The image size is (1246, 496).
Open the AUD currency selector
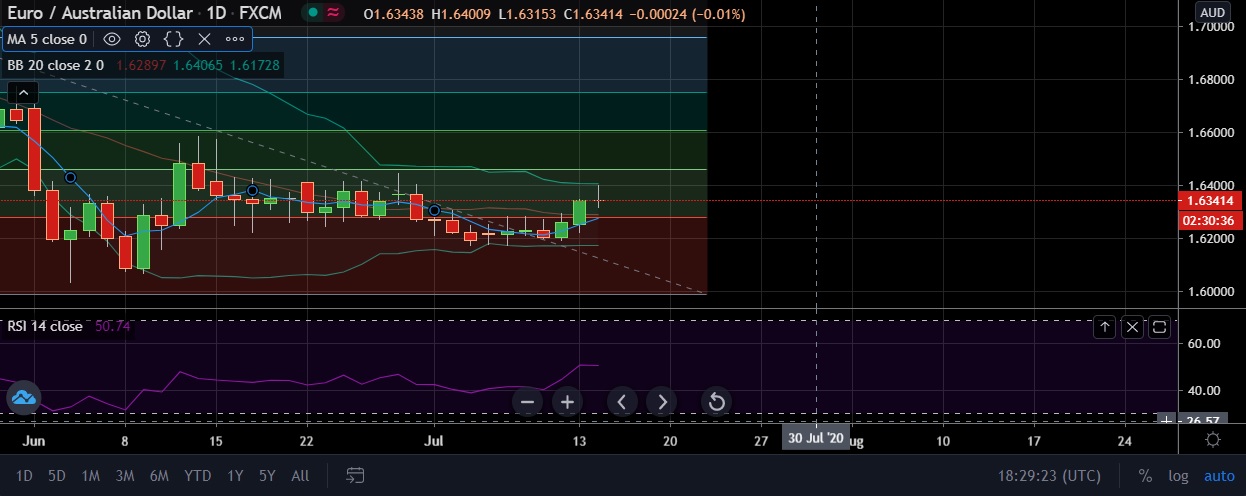pyautogui.click(x=1213, y=12)
